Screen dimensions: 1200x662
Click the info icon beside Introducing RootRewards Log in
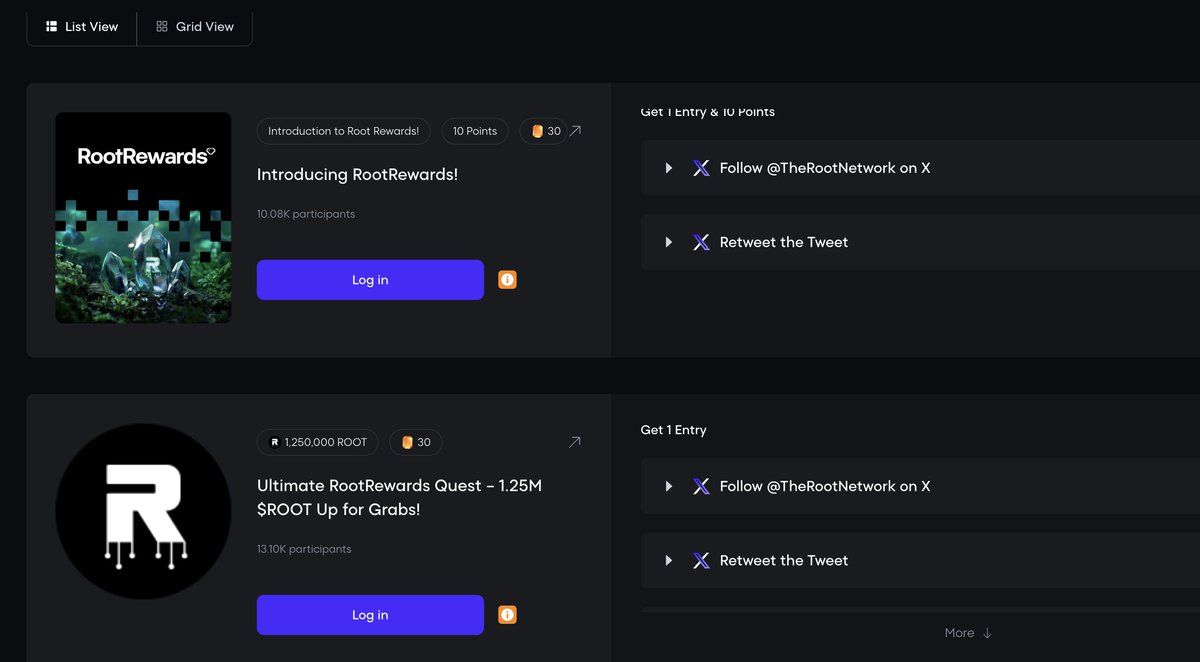pyautogui.click(x=508, y=280)
